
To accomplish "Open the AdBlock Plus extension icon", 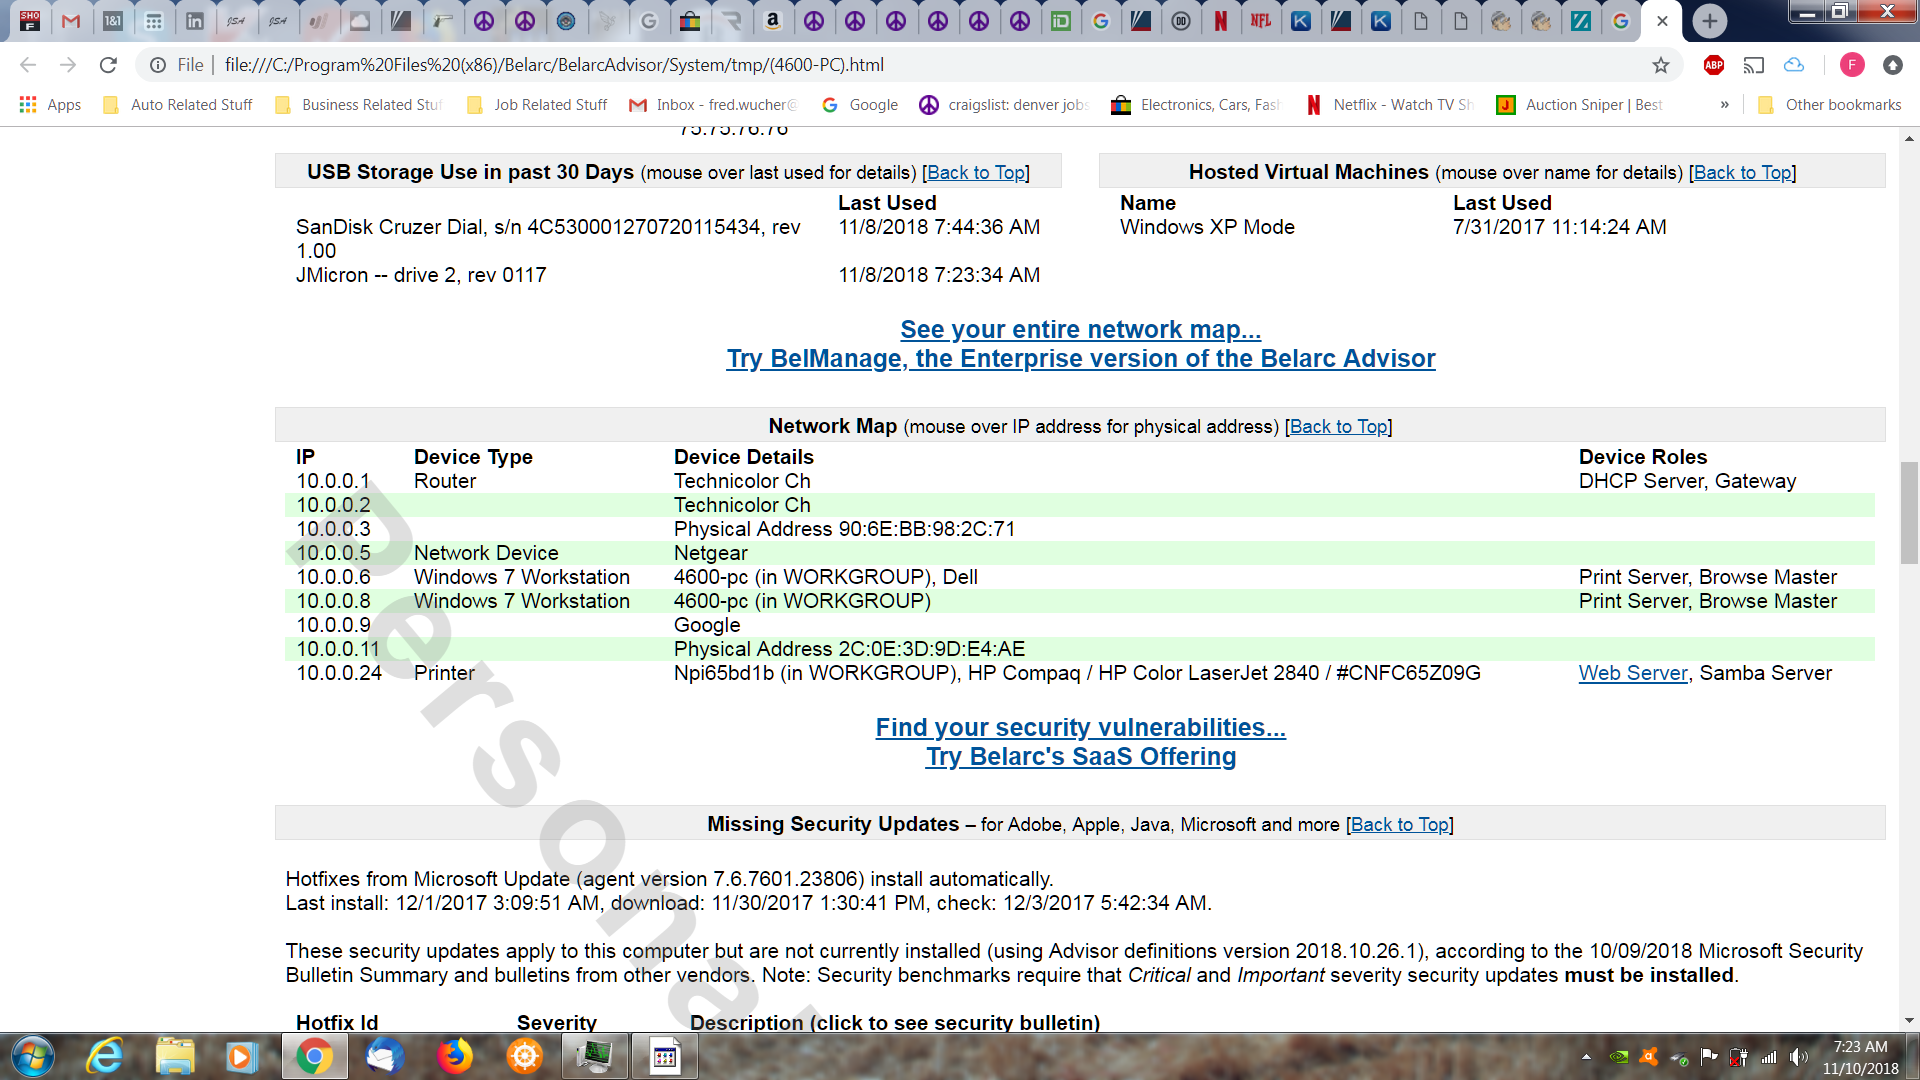I will (1714, 65).
